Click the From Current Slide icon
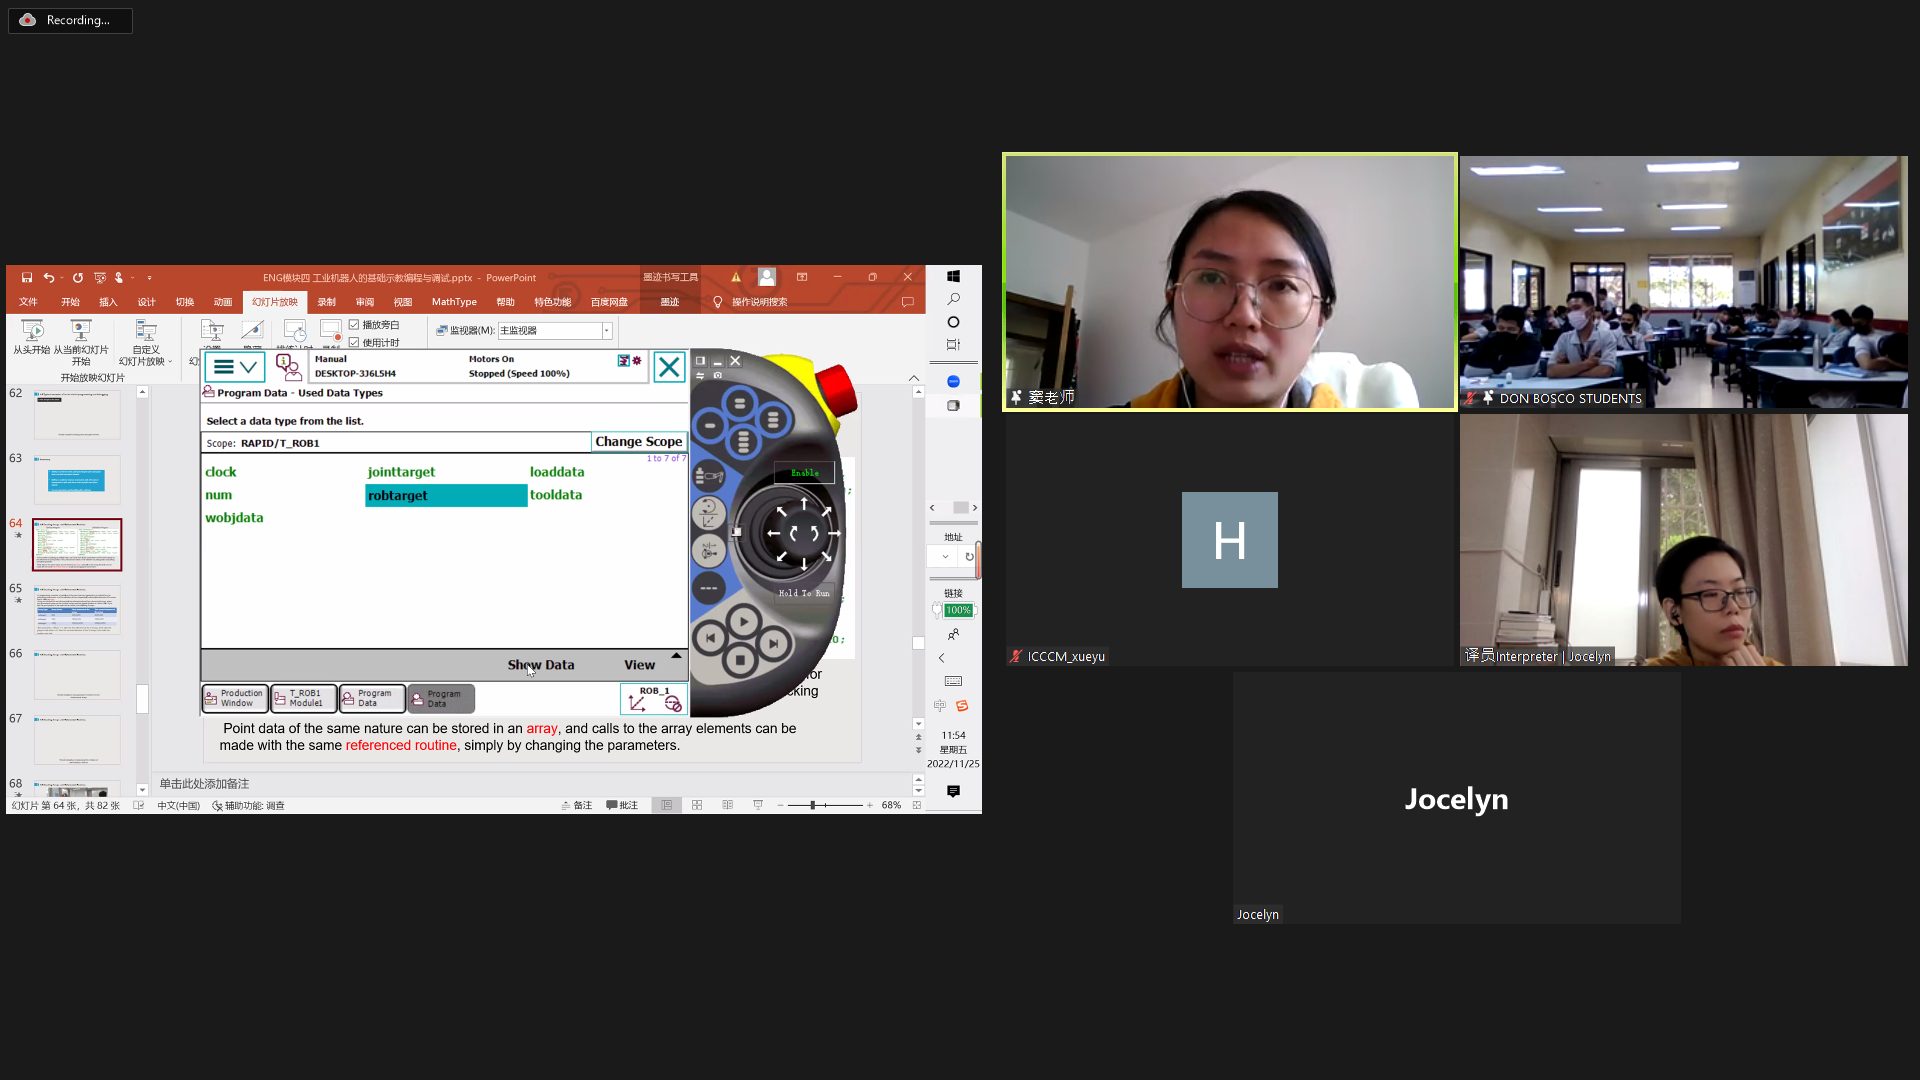Image resolution: width=1920 pixels, height=1080 pixels. [80, 331]
